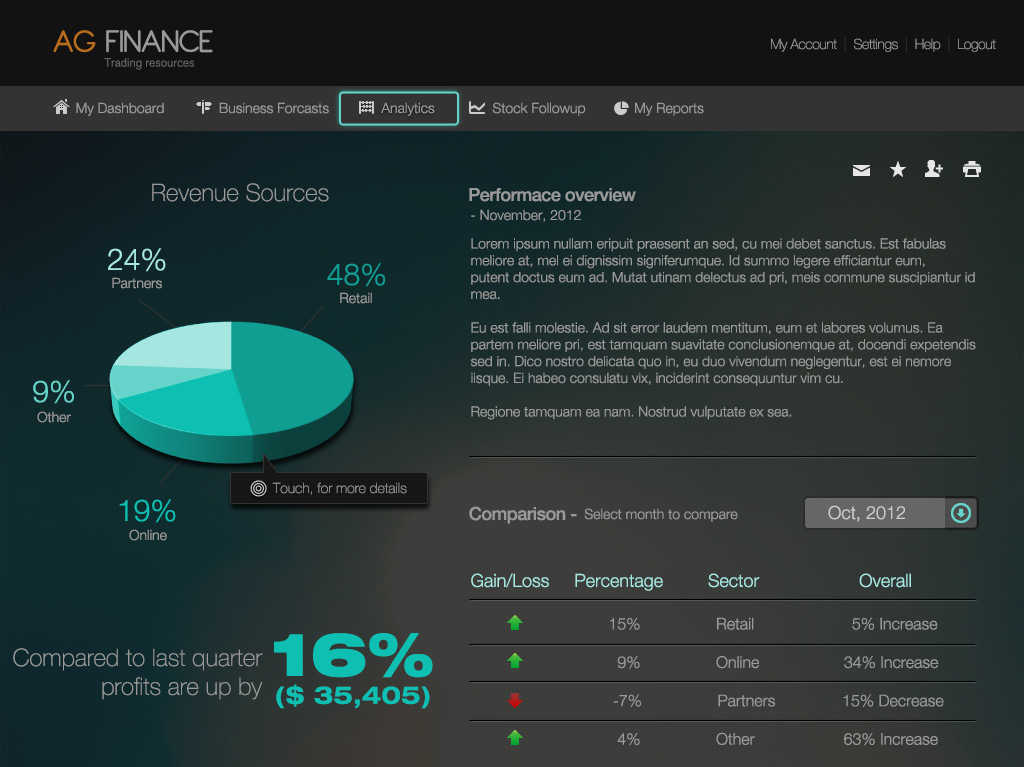This screenshot has width=1024, height=767.
Task: Expand the month dropdown arrow button
Action: [x=960, y=513]
